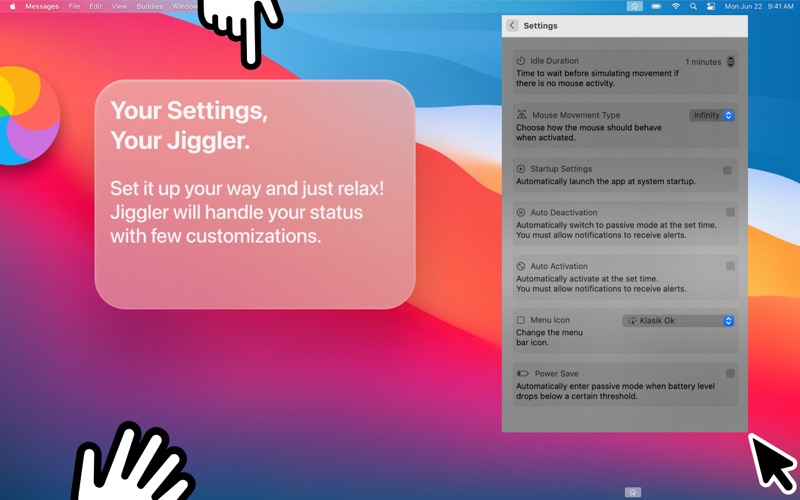The width and height of the screenshot is (800, 500).
Task: Click the 'Mouse Movement Type' label
Action: 576,115
